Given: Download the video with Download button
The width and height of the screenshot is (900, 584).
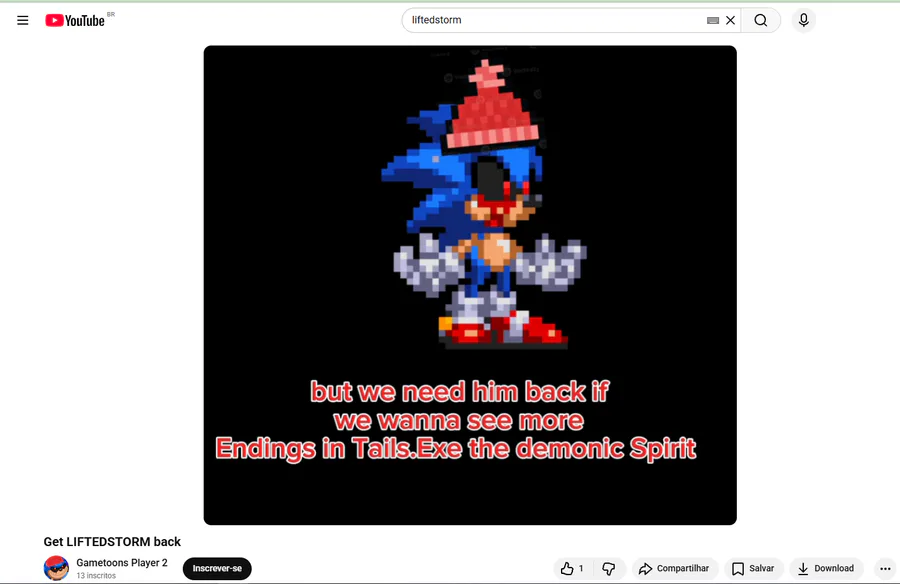Looking at the screenshot, I should pos(827,568).
